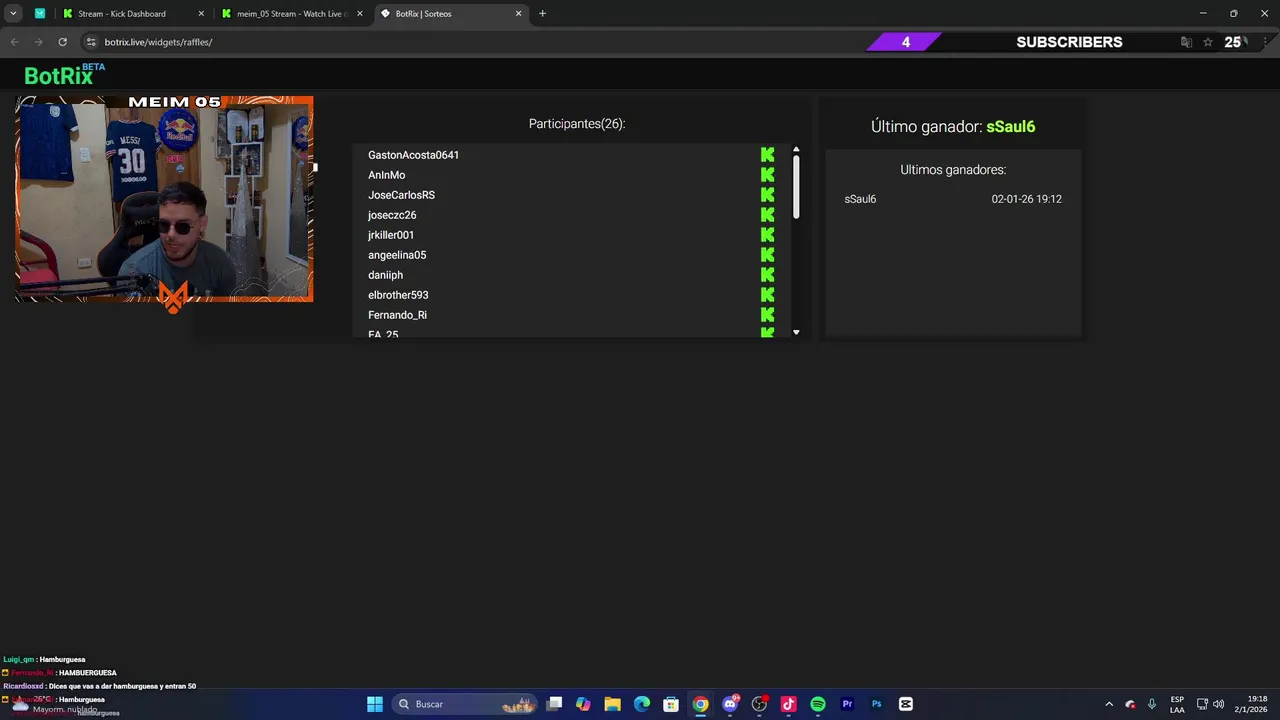
Task: Click the system tray microphone icon
Action: coord(1152,704)
